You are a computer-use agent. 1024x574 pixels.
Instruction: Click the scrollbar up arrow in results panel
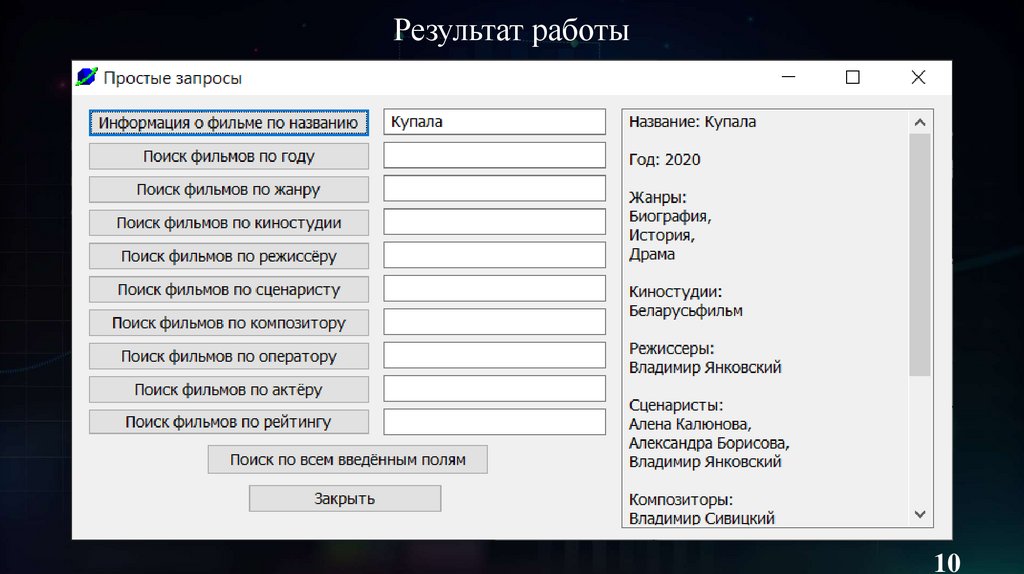(x=920, y=122)
